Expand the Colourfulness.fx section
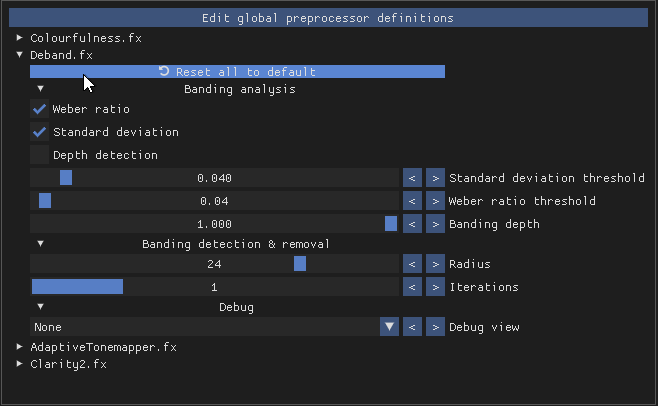 click(x=20, y=37)
